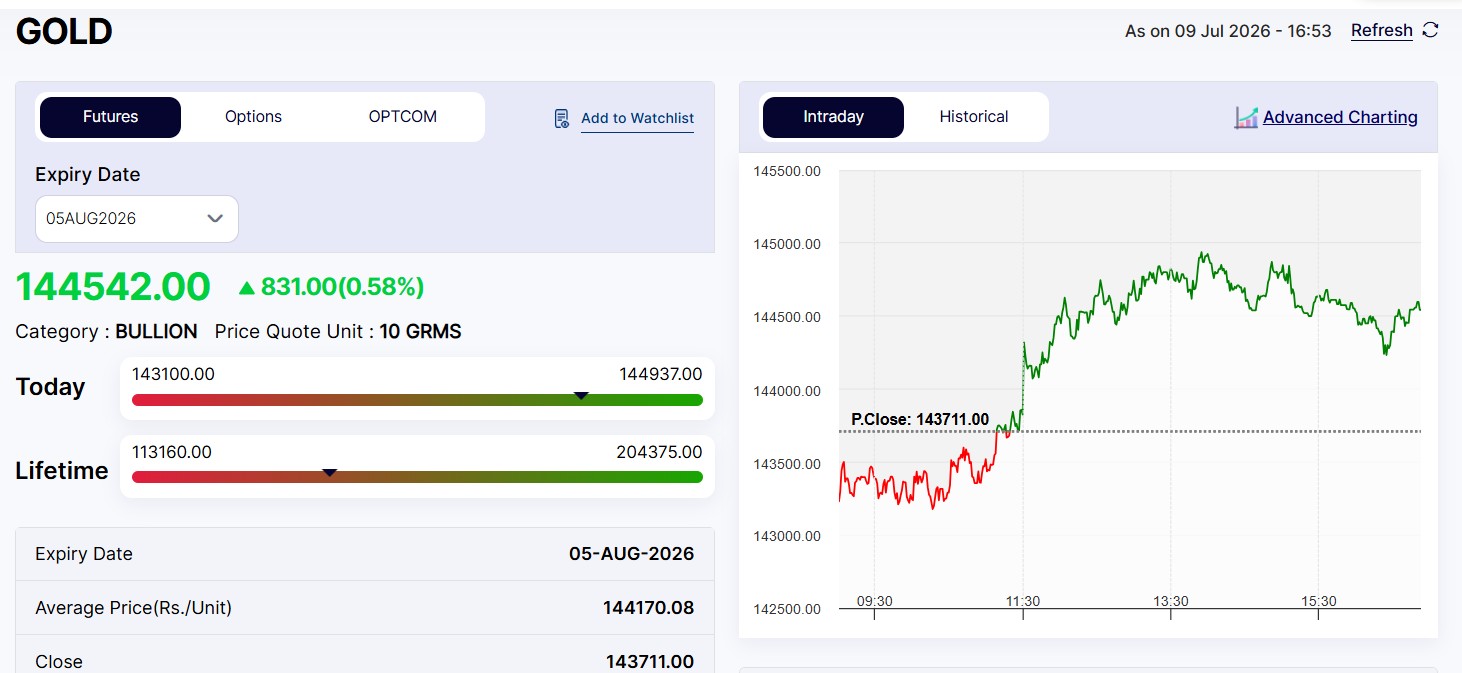
Task: Click the 145000.00 y-axis label
Action: click(x=787, y=244)
